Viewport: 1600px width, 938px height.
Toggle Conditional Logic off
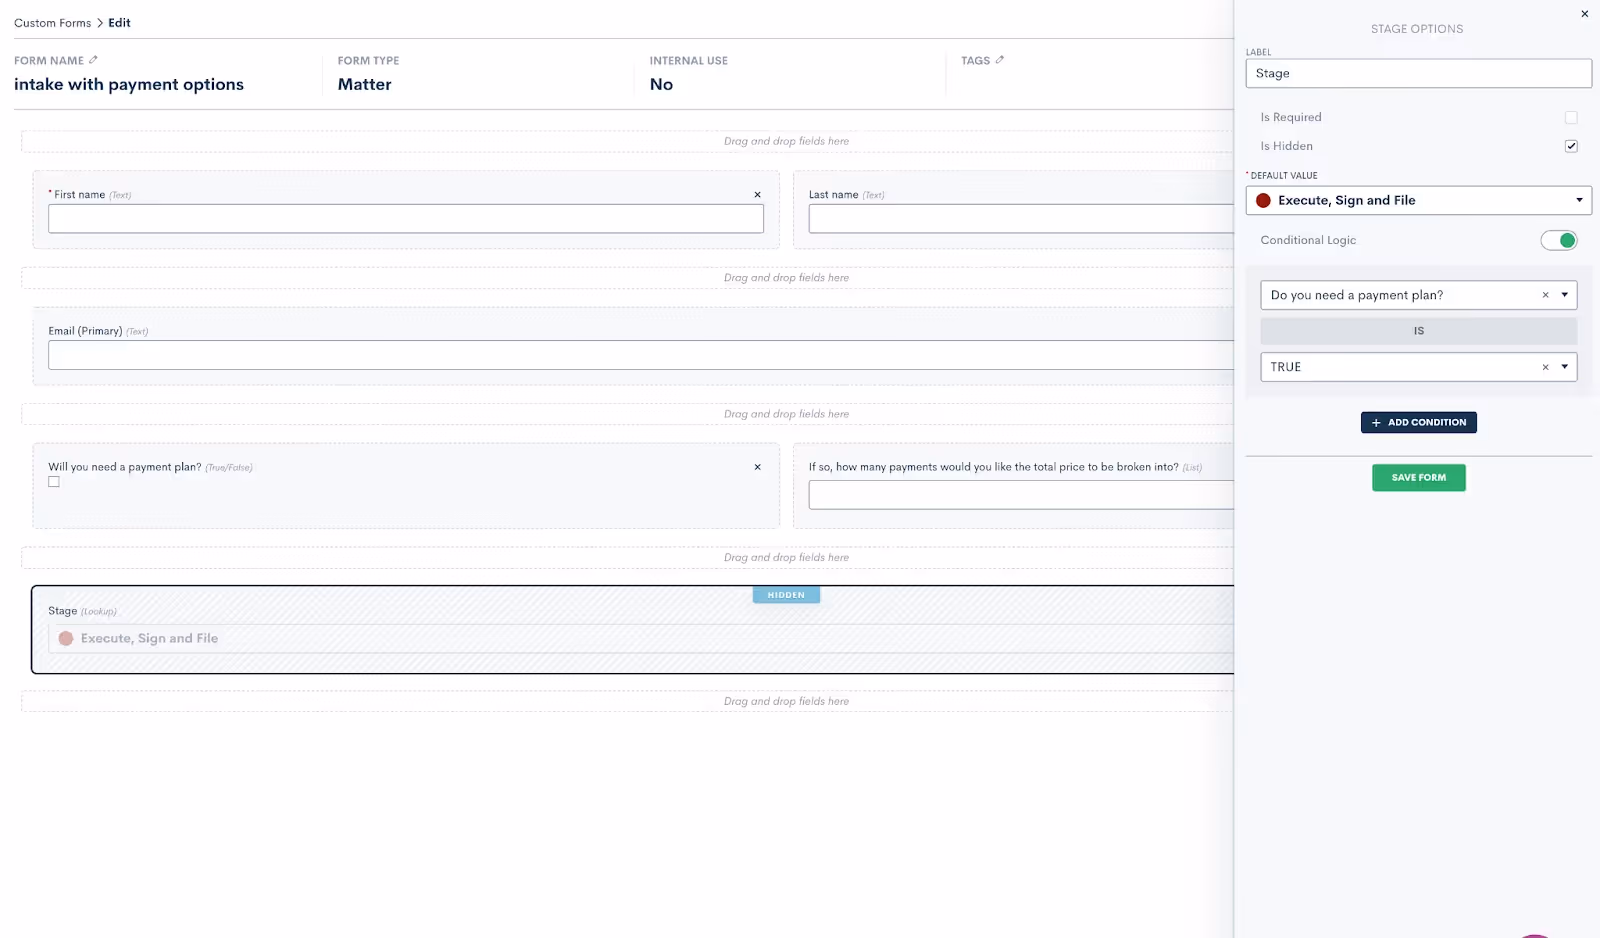1559,240
